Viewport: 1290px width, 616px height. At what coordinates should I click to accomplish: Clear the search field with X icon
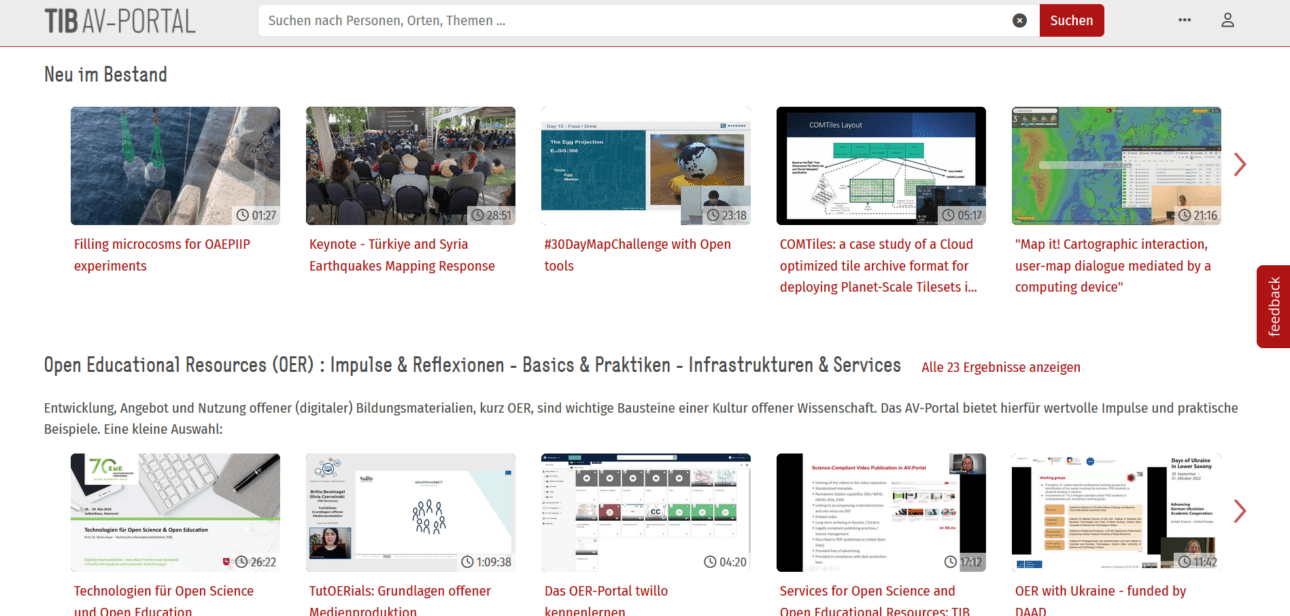1019,20
